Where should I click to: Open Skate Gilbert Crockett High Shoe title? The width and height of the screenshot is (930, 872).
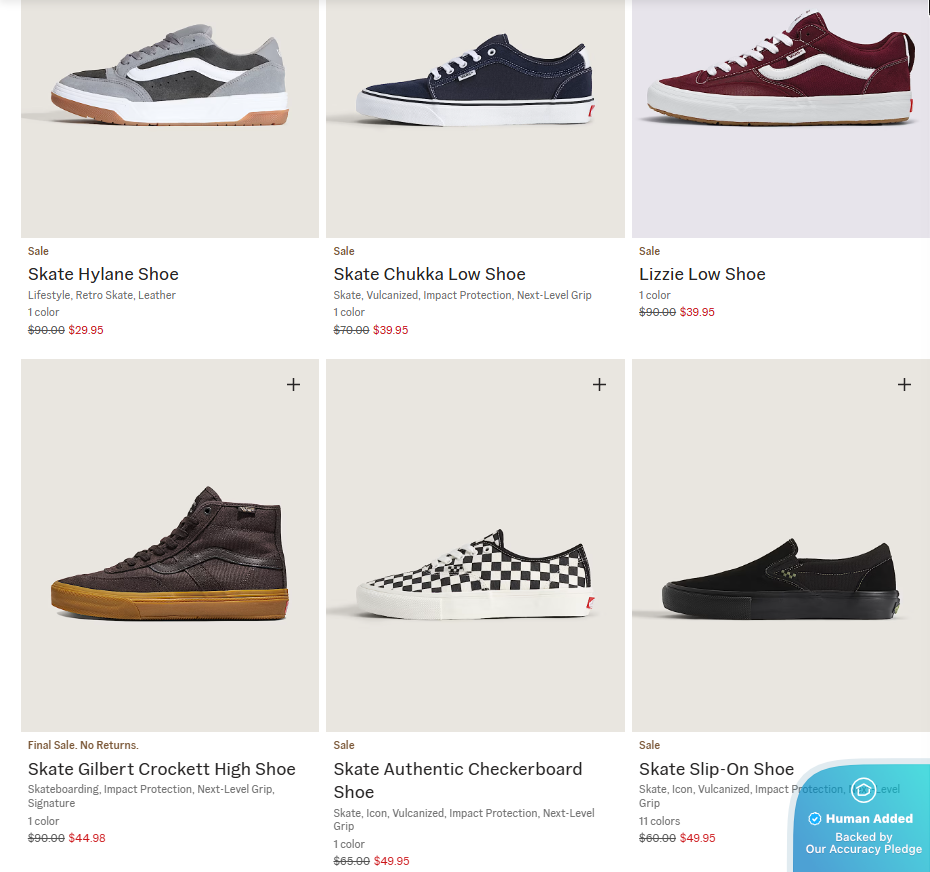[162, 769]
